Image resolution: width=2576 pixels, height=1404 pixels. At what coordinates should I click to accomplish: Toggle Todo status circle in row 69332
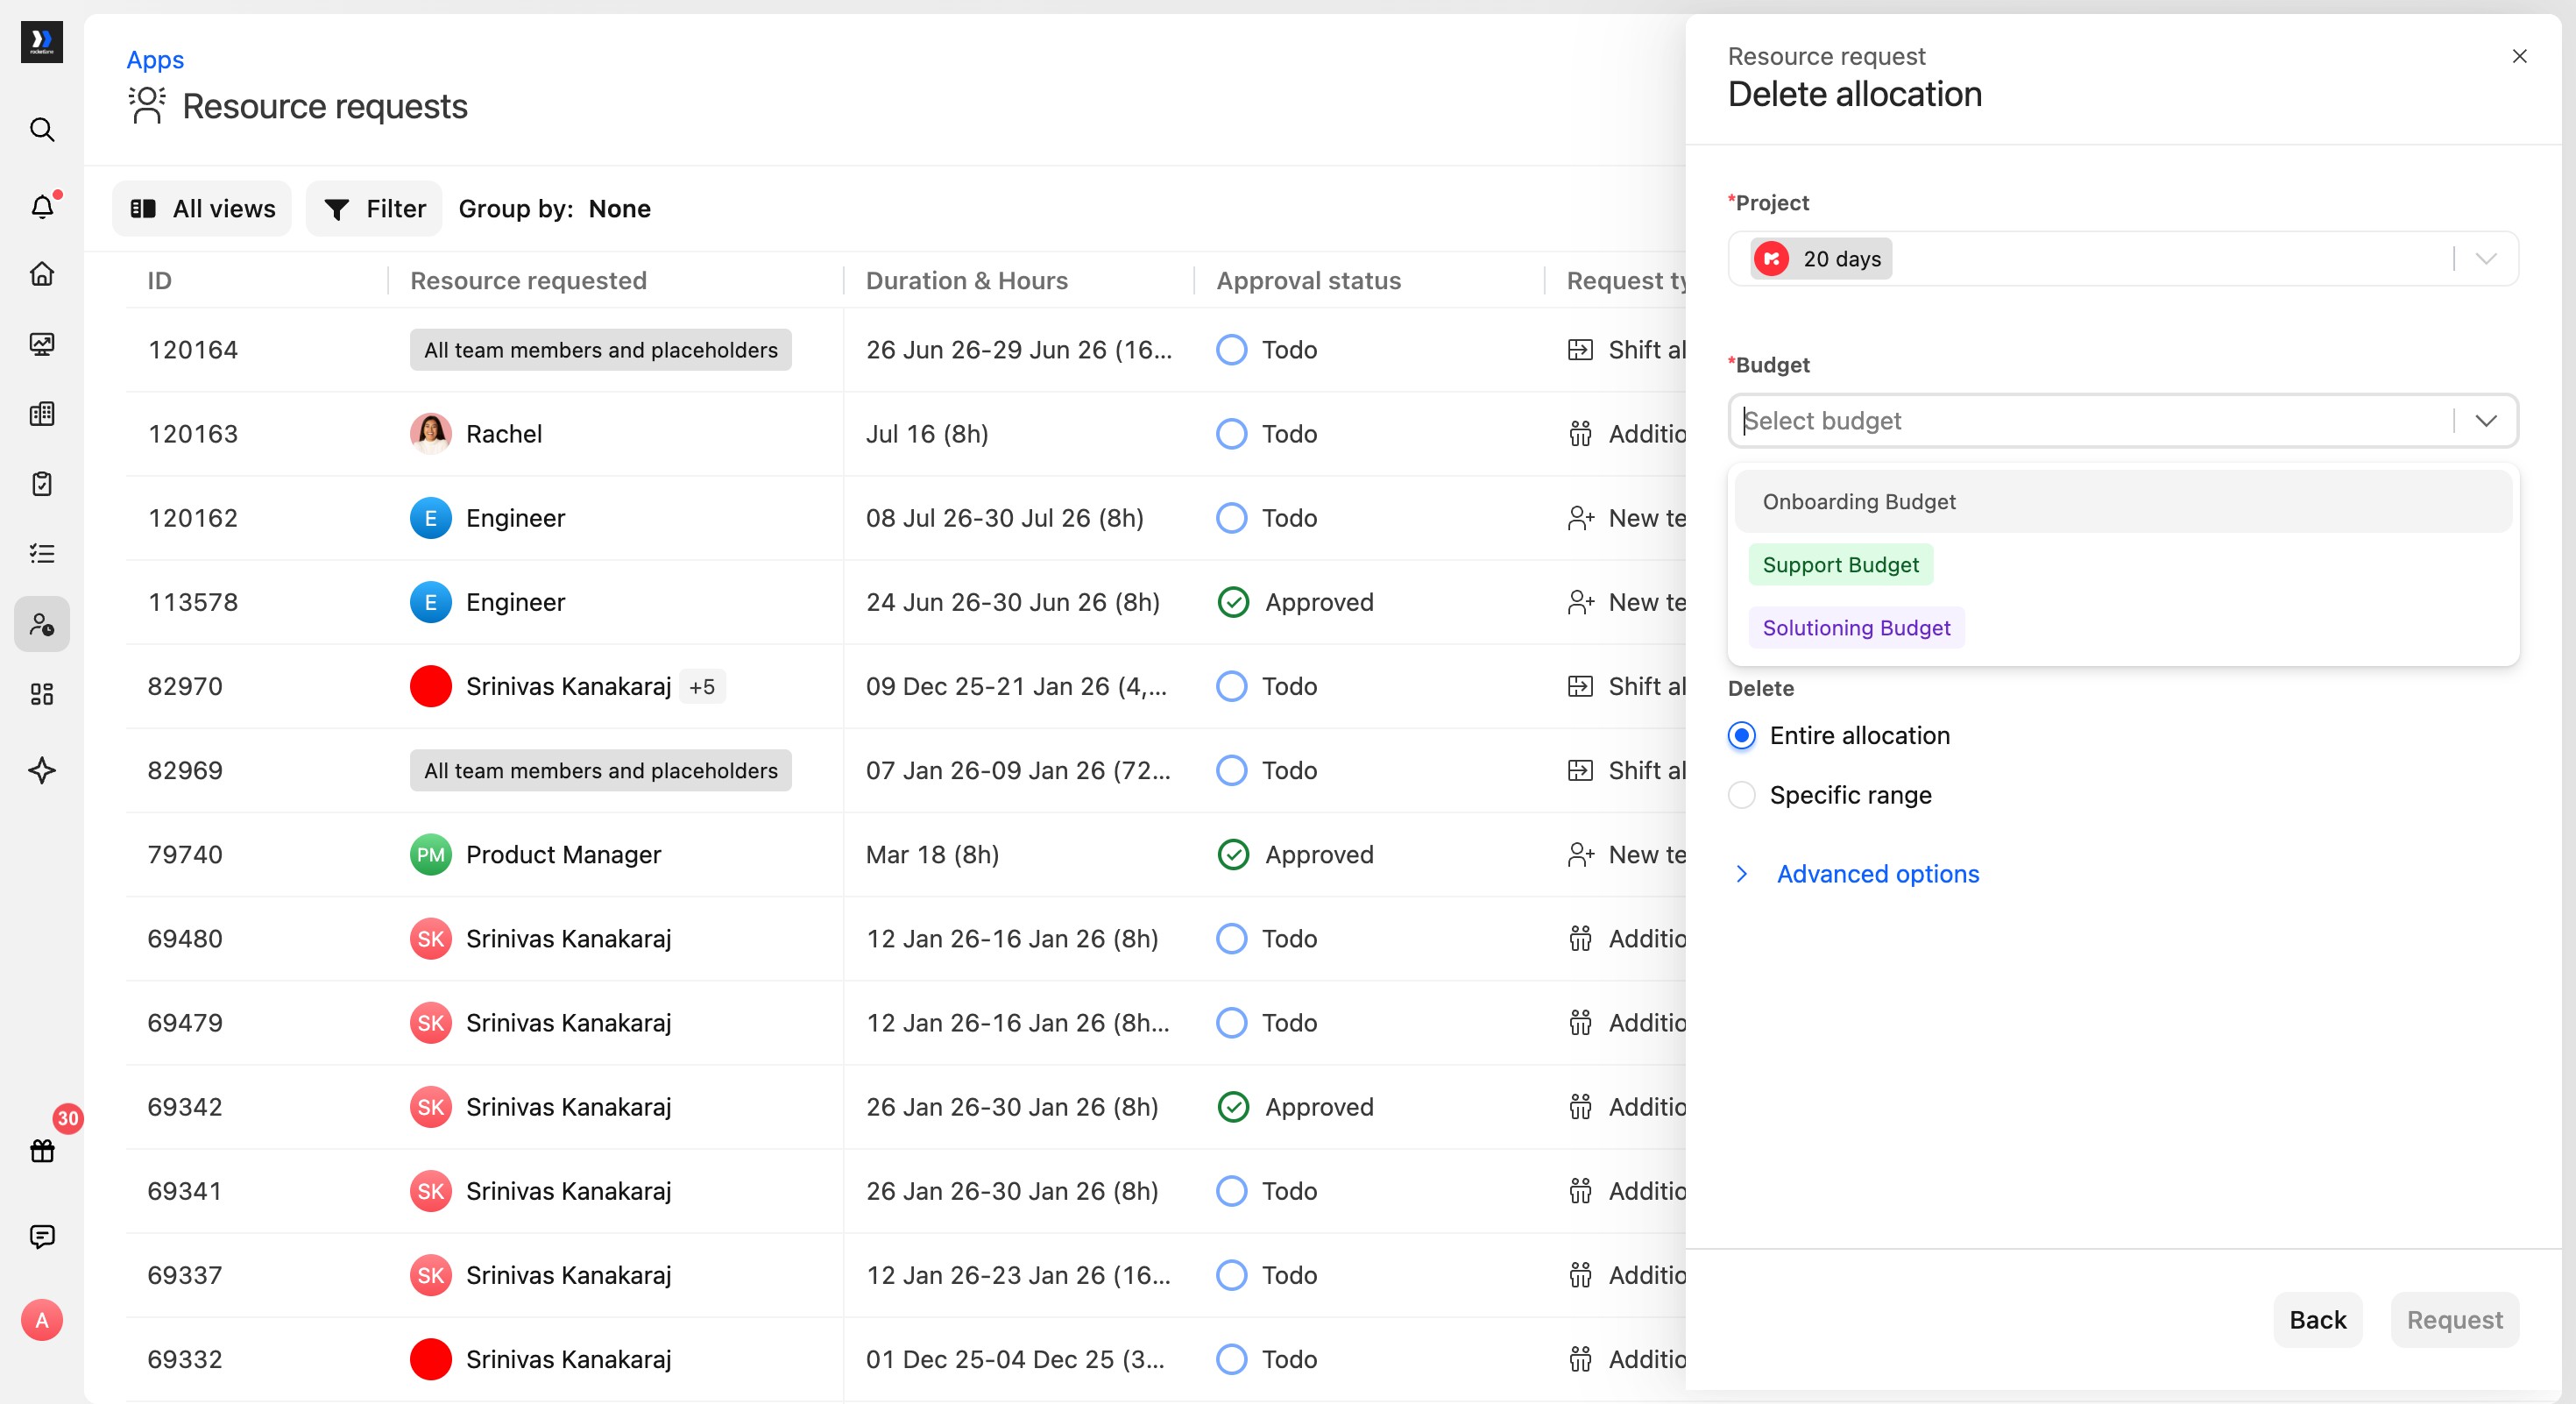[x=1231, y=1359]
